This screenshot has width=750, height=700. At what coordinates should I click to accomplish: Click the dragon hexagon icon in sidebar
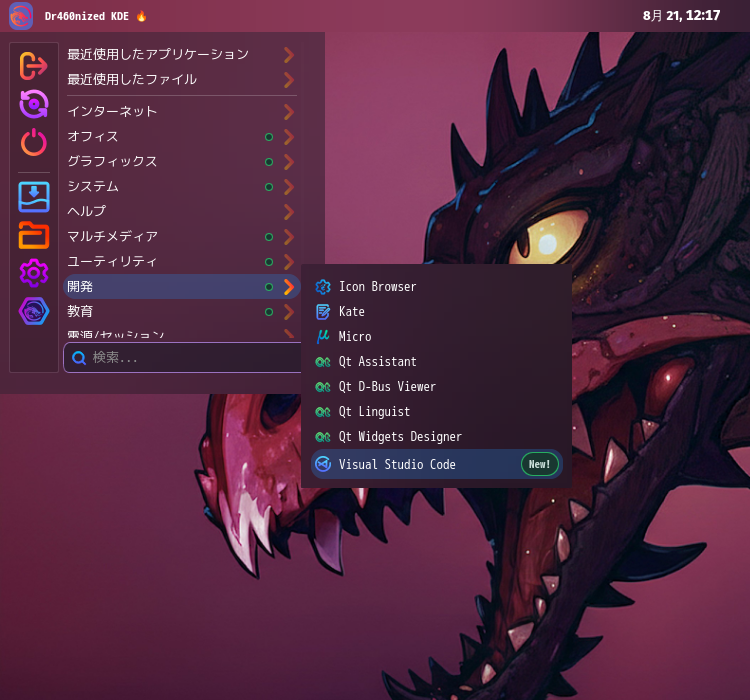point(33,311)
